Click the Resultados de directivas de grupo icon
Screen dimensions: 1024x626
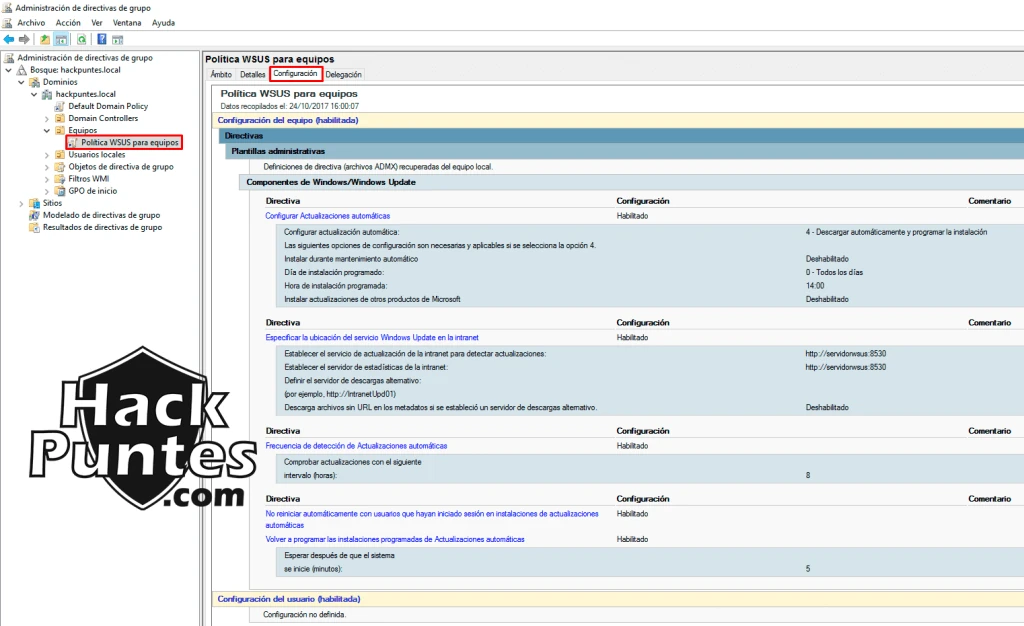point(35,227)
